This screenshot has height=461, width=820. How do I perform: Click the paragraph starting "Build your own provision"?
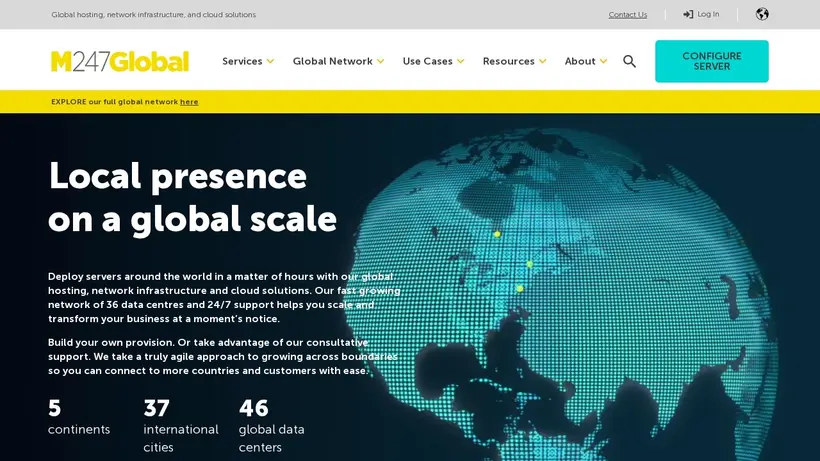pos(223,356)
